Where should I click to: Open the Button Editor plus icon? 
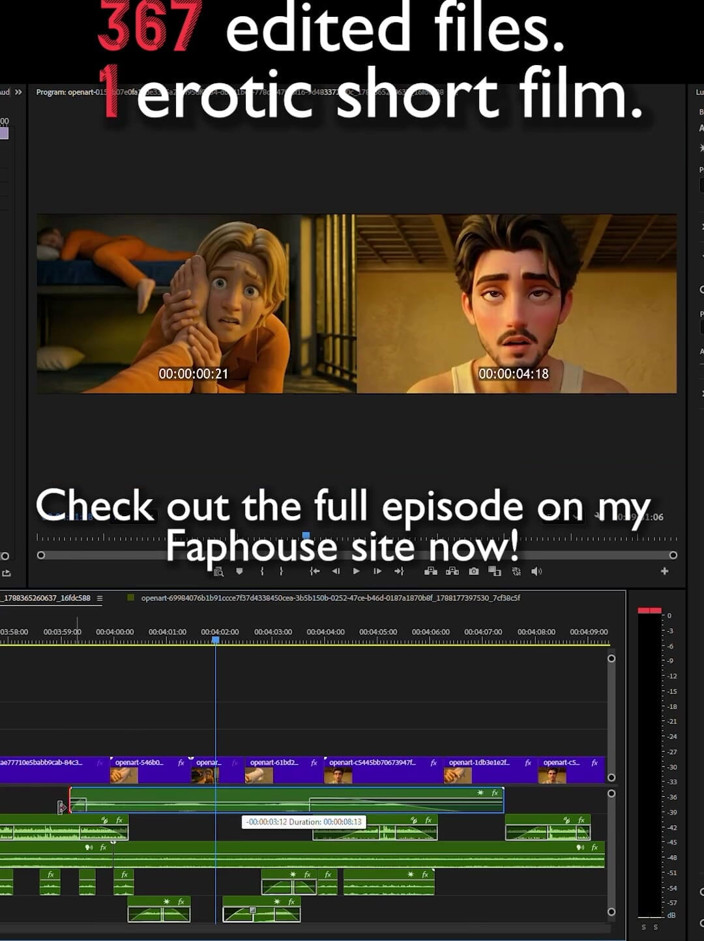664,571
